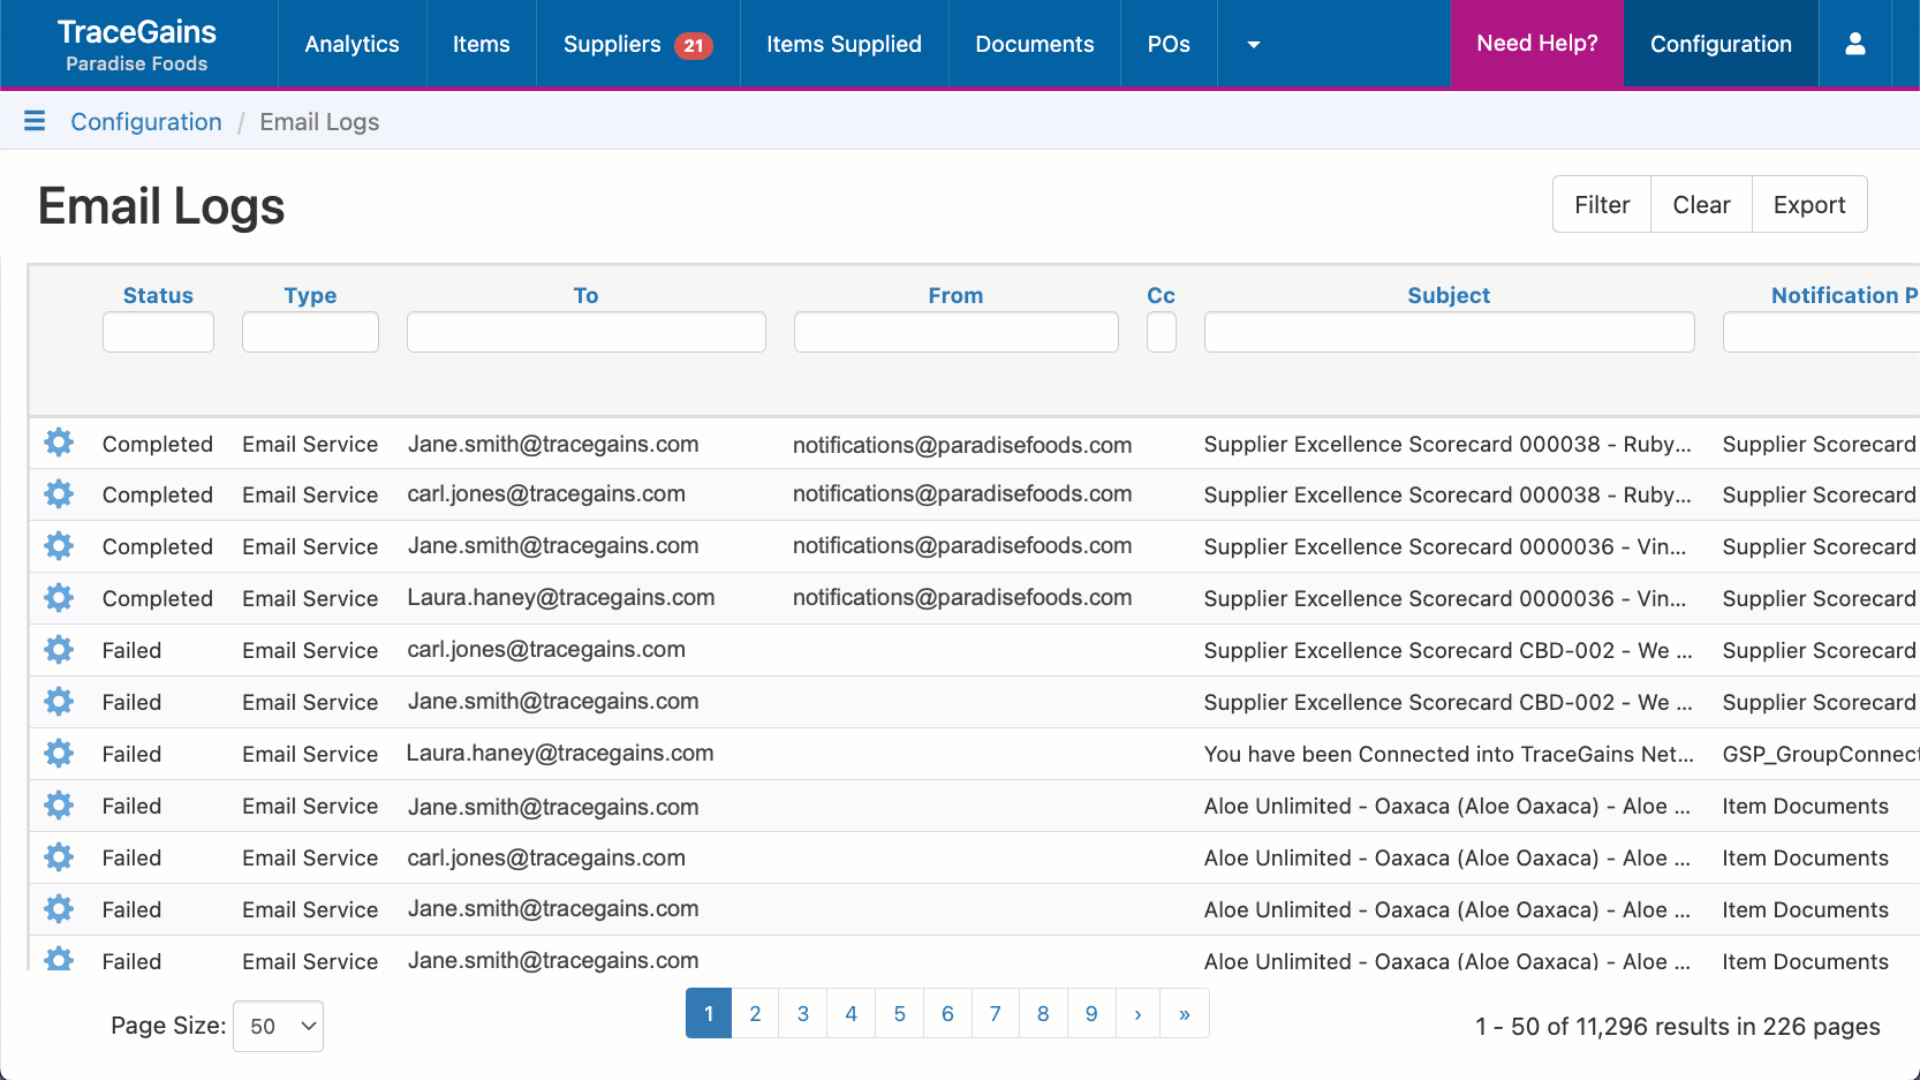
Task: Open the Items menu
Action: click(x=481, y=44)
